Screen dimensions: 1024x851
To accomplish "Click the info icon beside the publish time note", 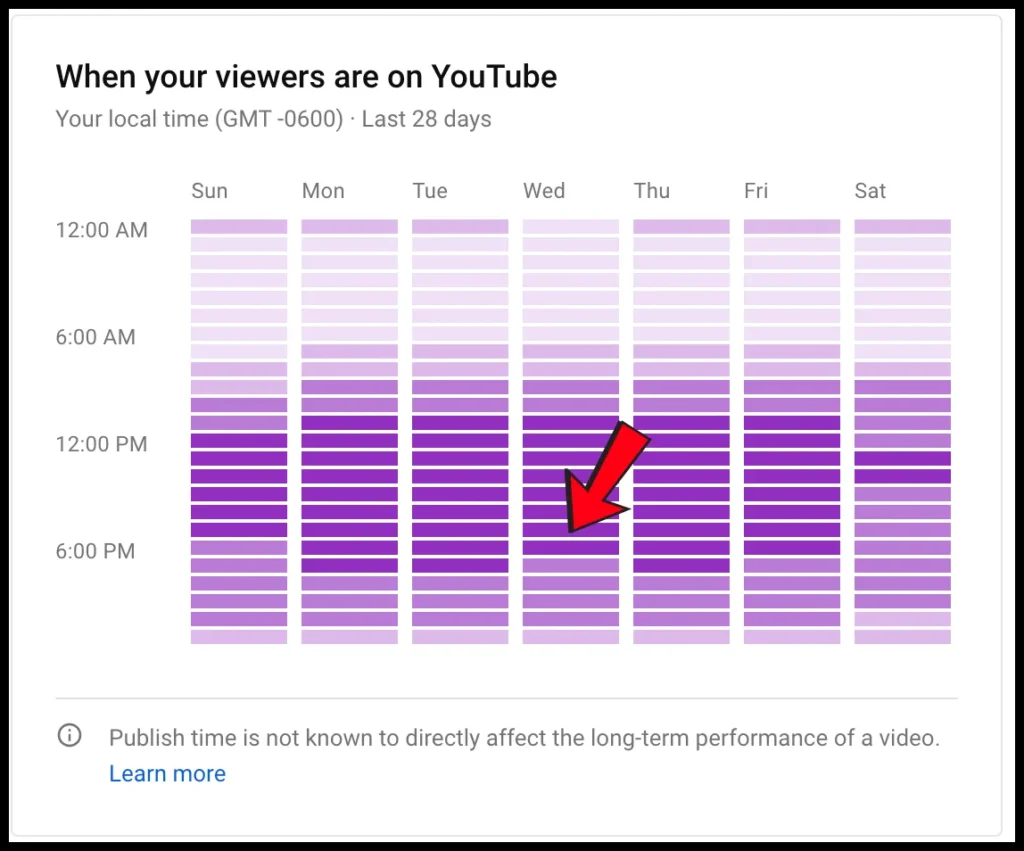I will pyautogui.click(x=69, y=735).
